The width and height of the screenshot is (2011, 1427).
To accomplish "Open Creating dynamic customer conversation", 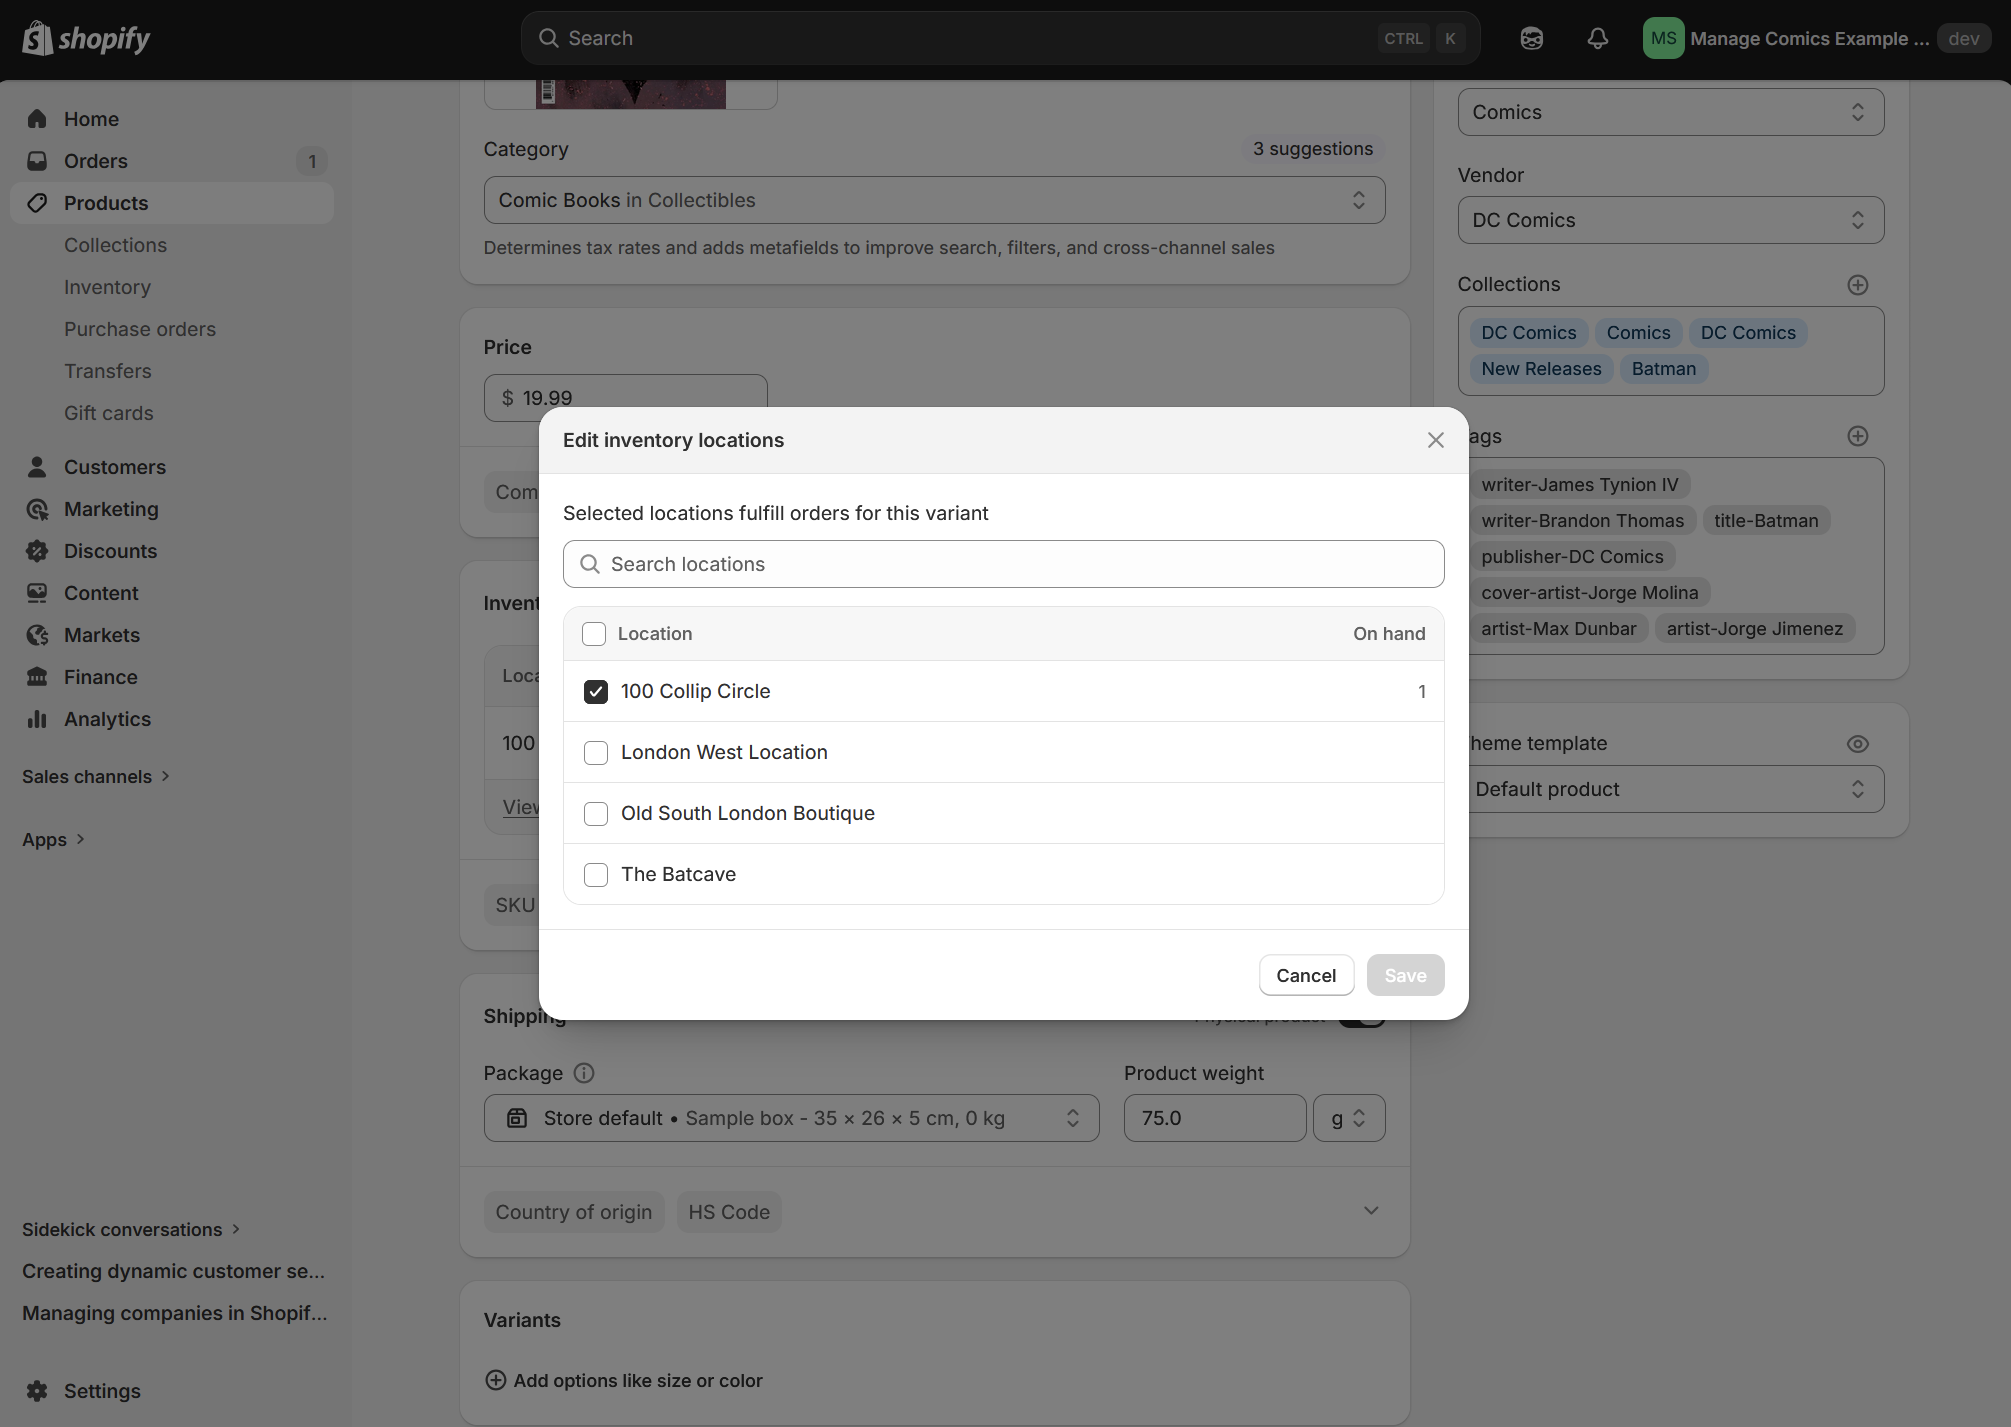I will 174,1272.
